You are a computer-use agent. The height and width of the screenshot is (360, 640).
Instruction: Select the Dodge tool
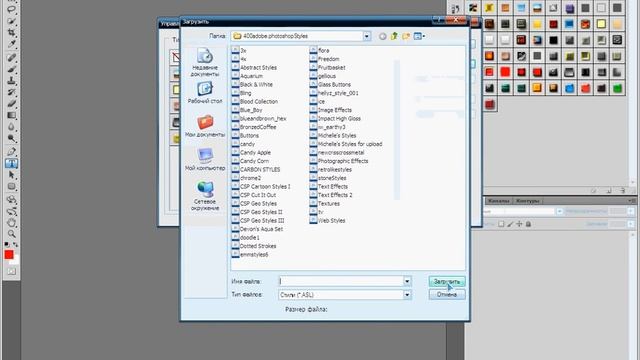click(x=11, y=139)
